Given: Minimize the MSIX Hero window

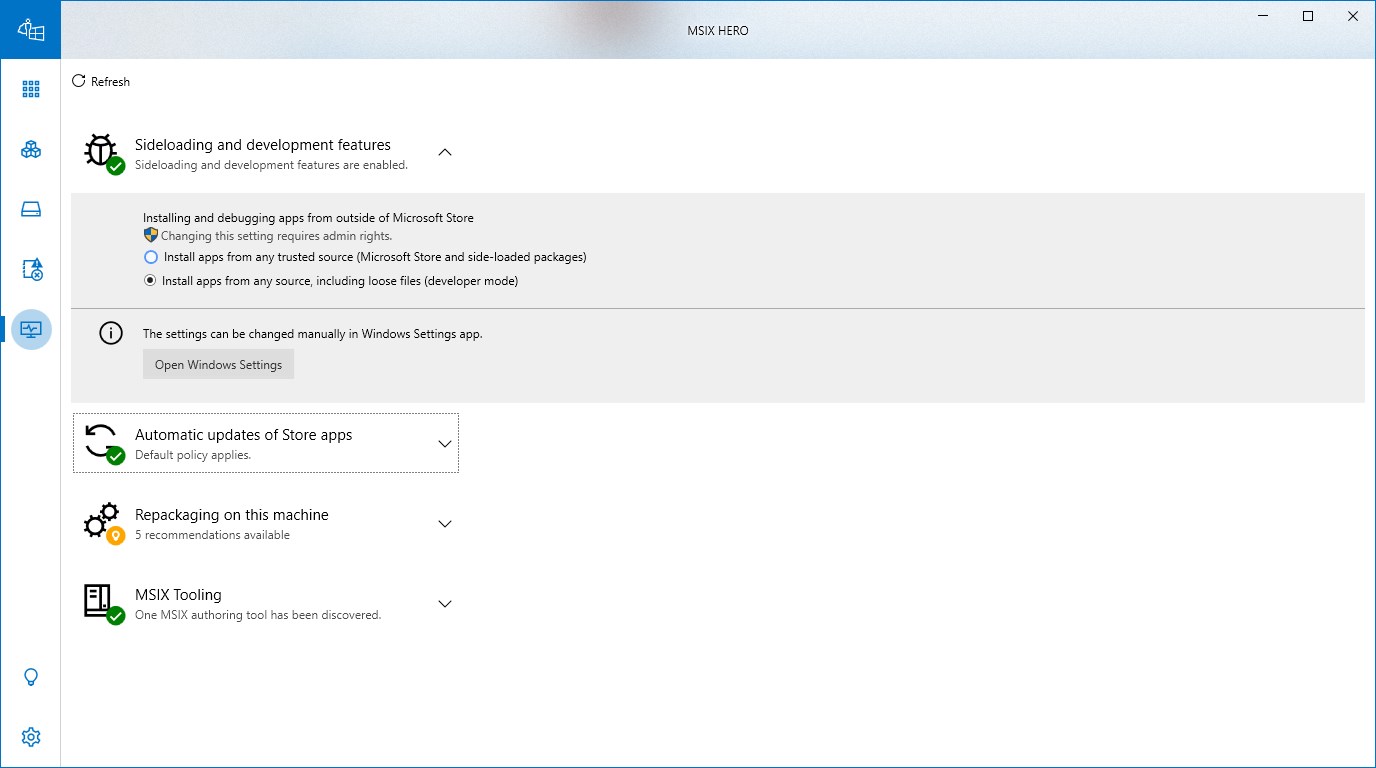Looking at the screenshot, I should click(1263, 16).
